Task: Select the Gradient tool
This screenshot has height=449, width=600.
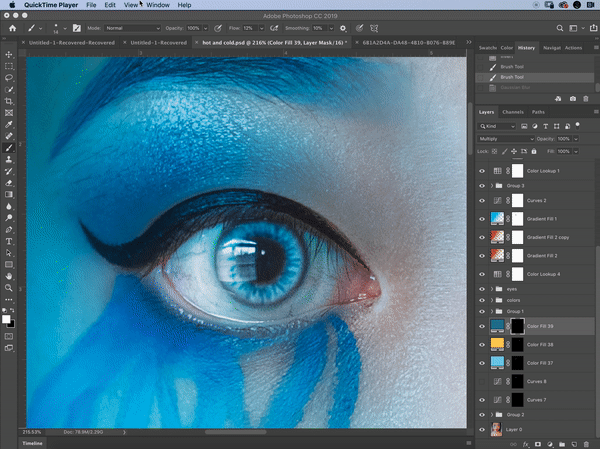Action: click(x=9, y=194)
